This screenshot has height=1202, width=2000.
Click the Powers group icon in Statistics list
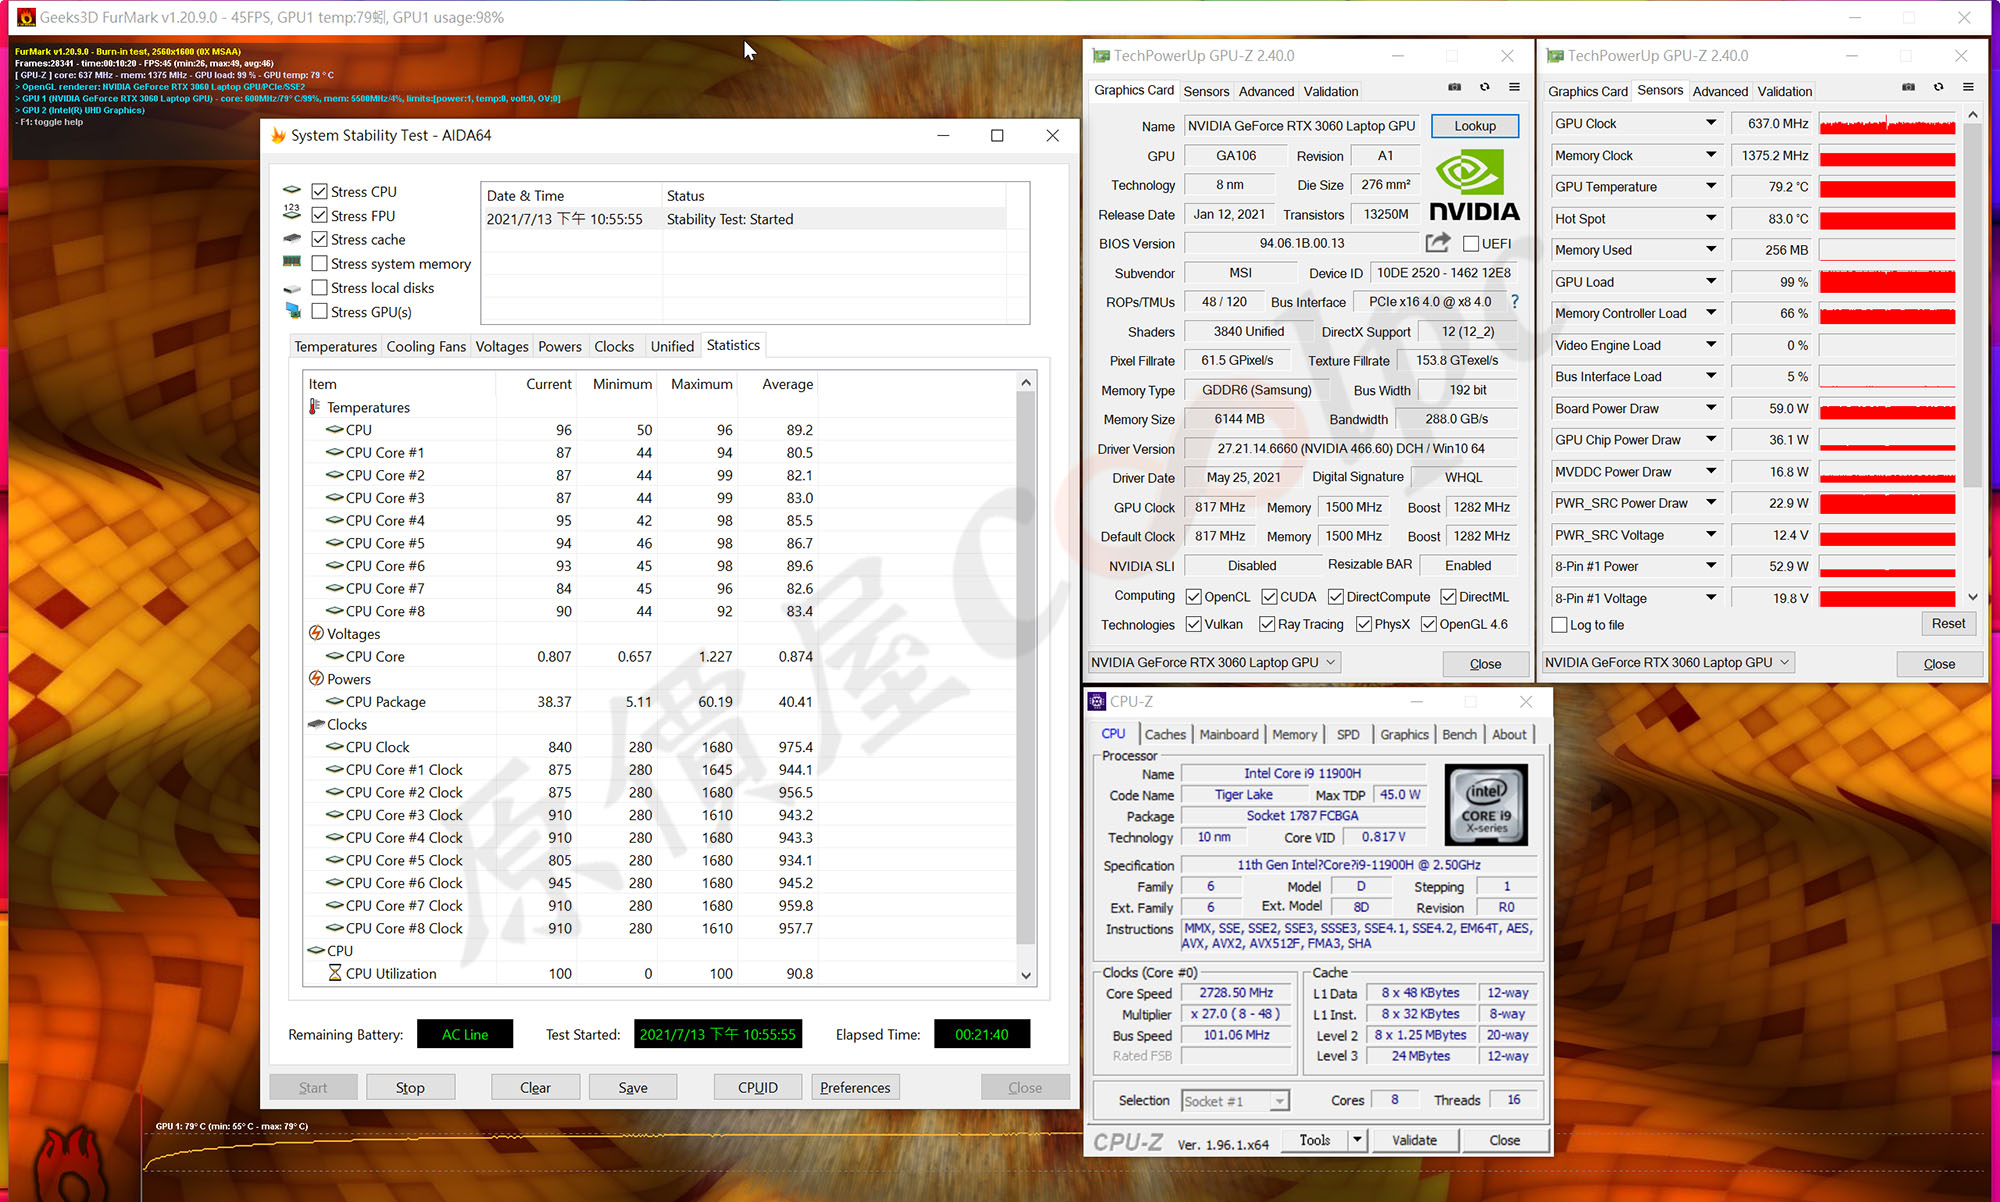point(316,678)
